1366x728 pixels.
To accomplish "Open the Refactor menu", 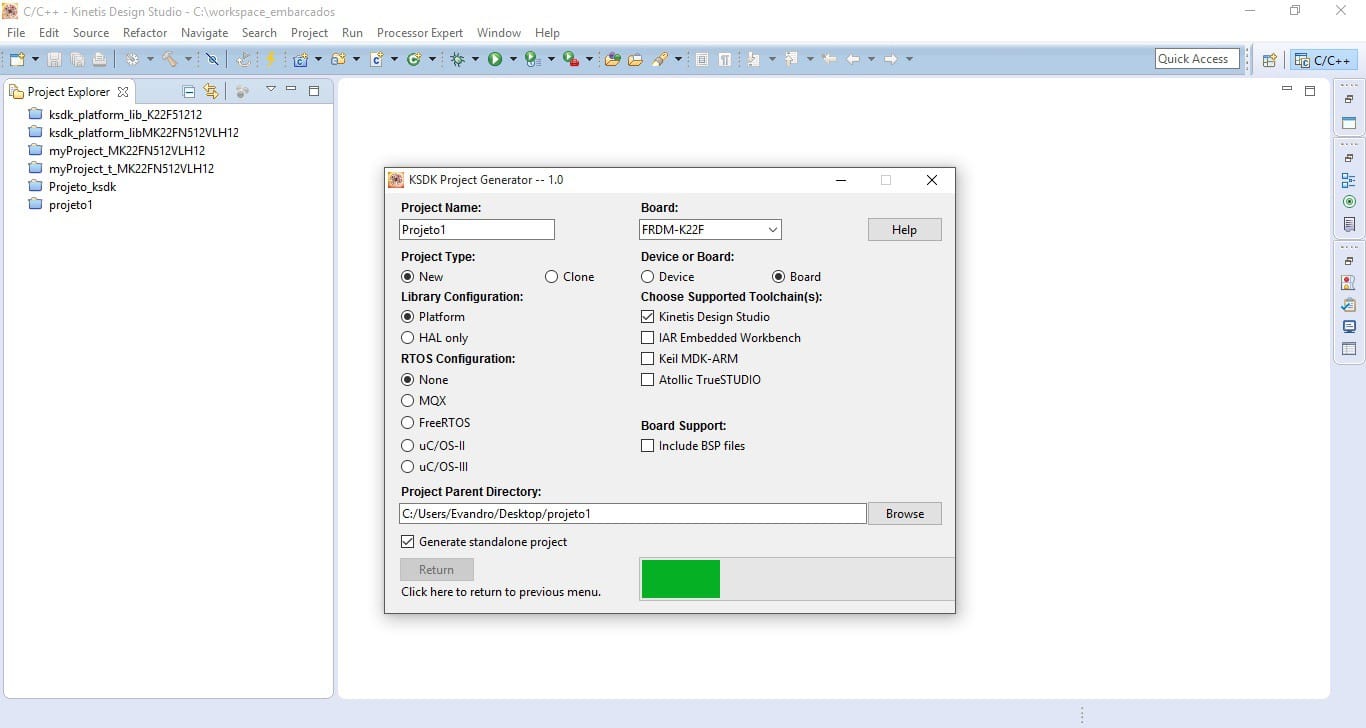I will click(x=145, y=33).
